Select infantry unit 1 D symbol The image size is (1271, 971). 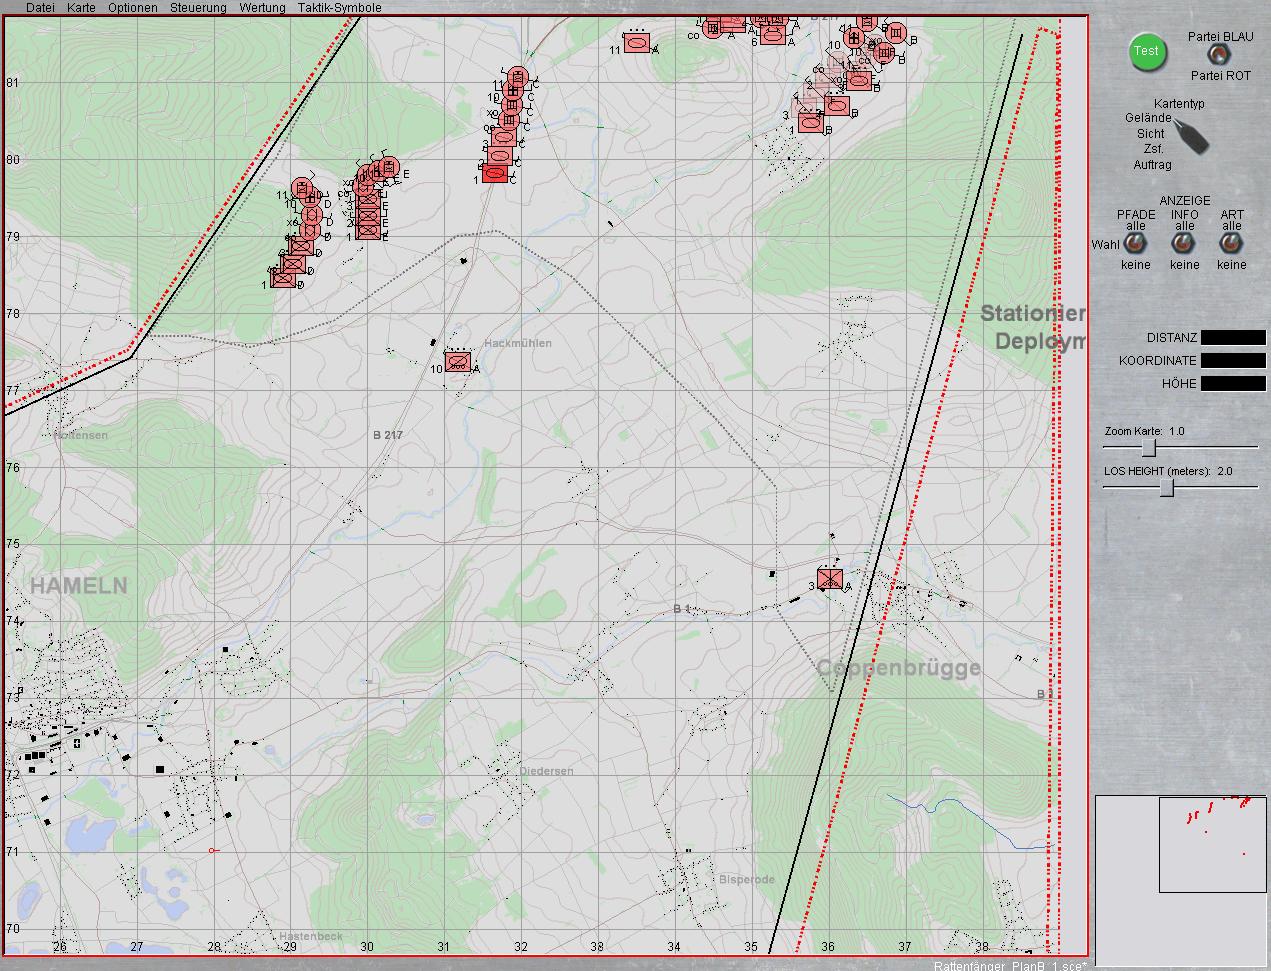click(x=284, y=278)
